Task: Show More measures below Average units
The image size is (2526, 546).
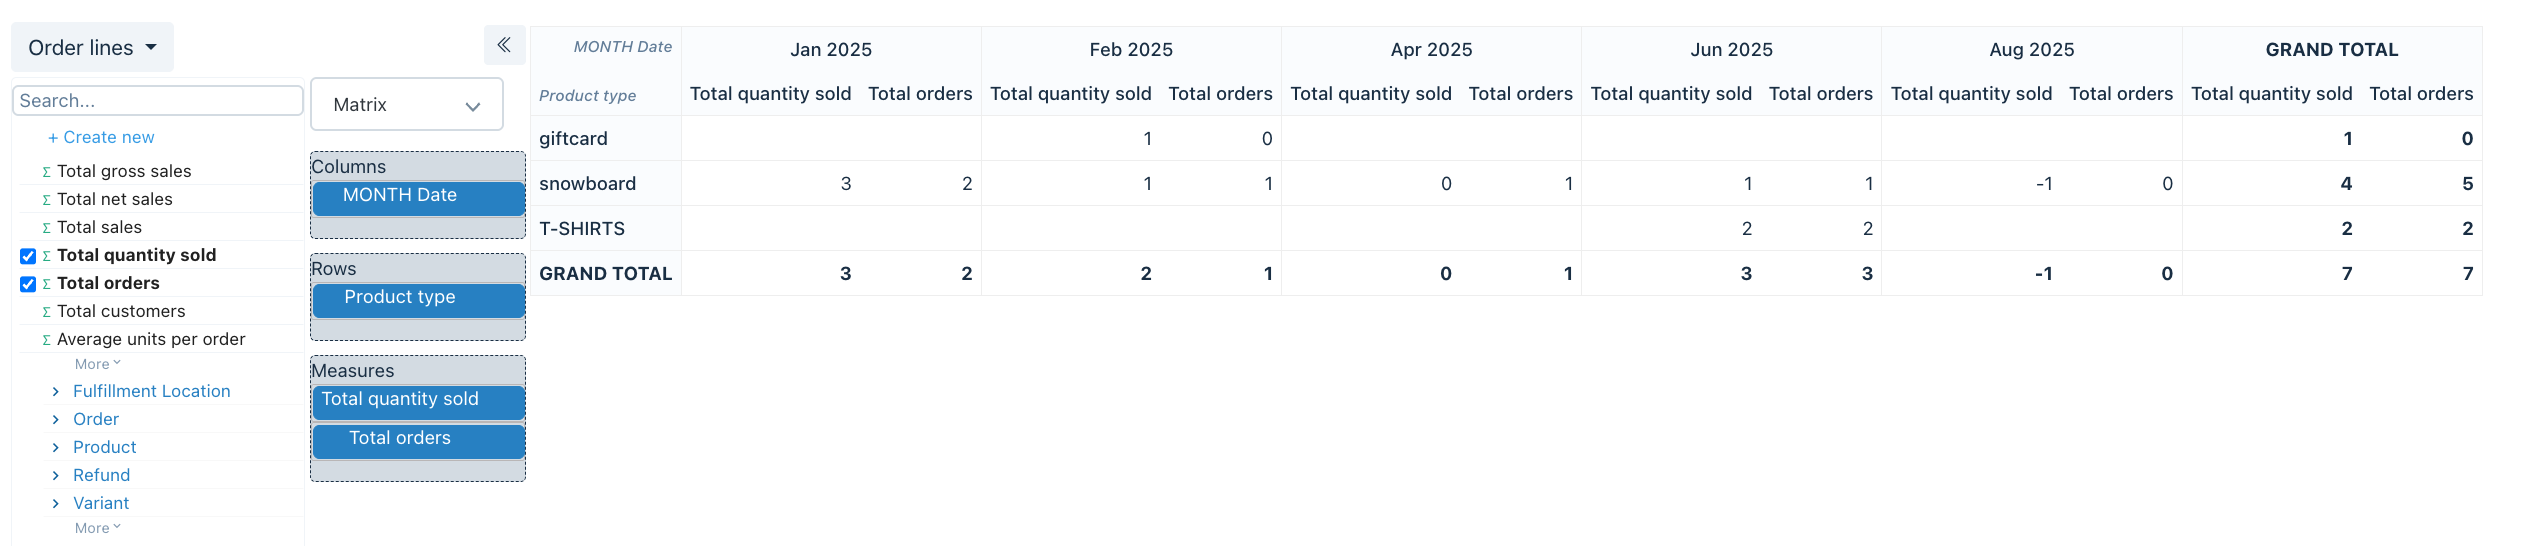Action: pos(97,364)
